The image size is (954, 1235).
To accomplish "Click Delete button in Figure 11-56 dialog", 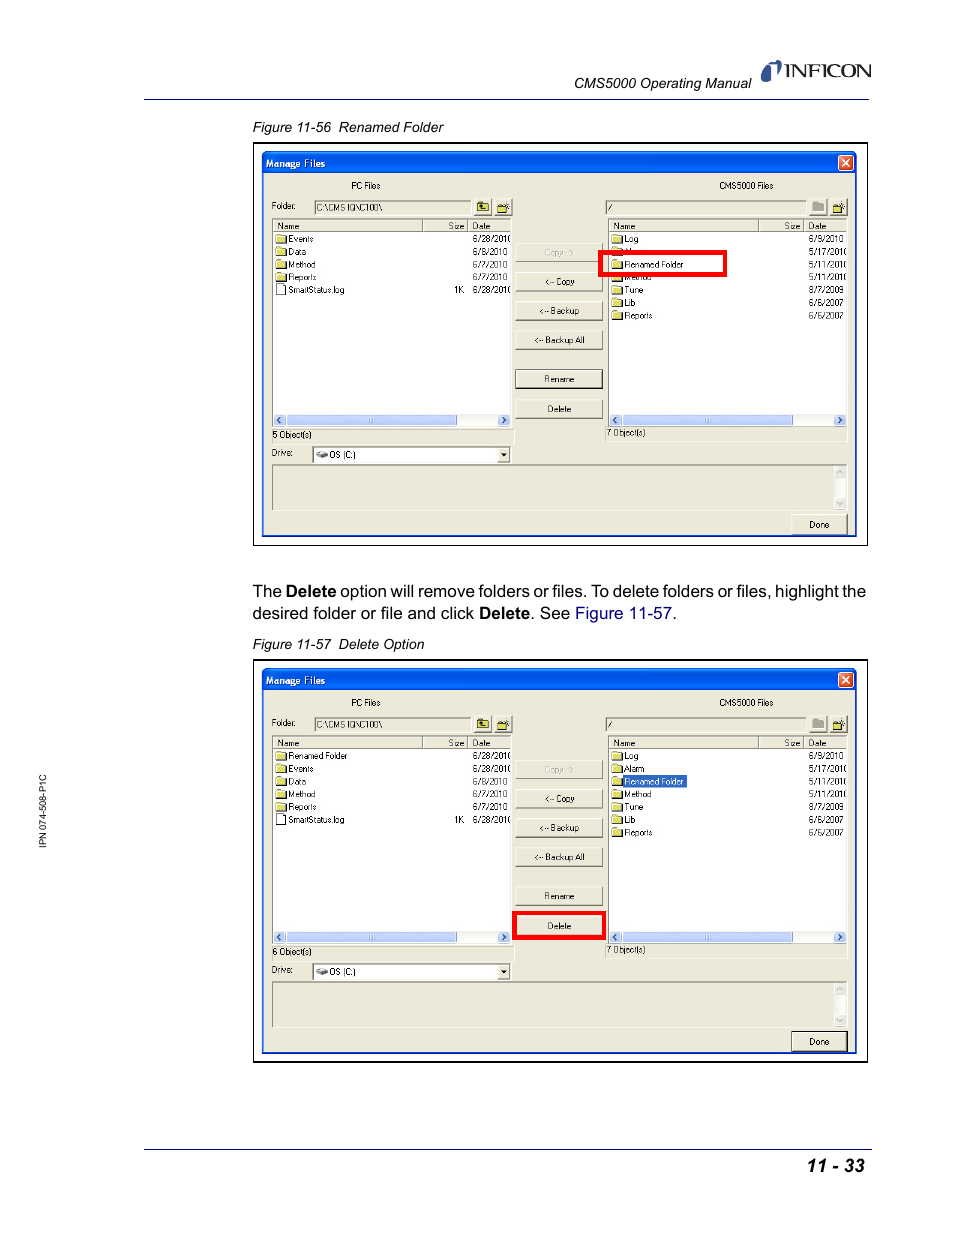I will (x=559, y=409).
